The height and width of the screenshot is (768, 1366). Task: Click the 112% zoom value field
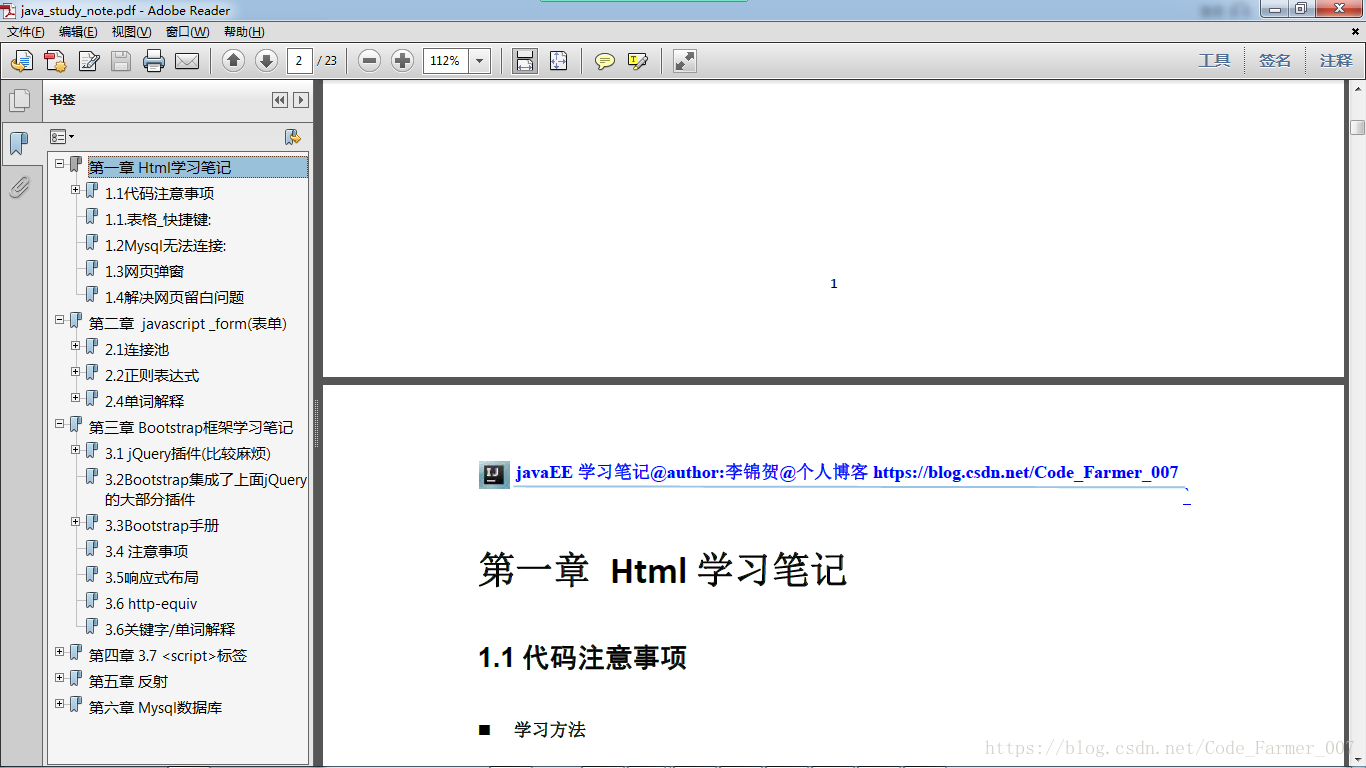446,61
